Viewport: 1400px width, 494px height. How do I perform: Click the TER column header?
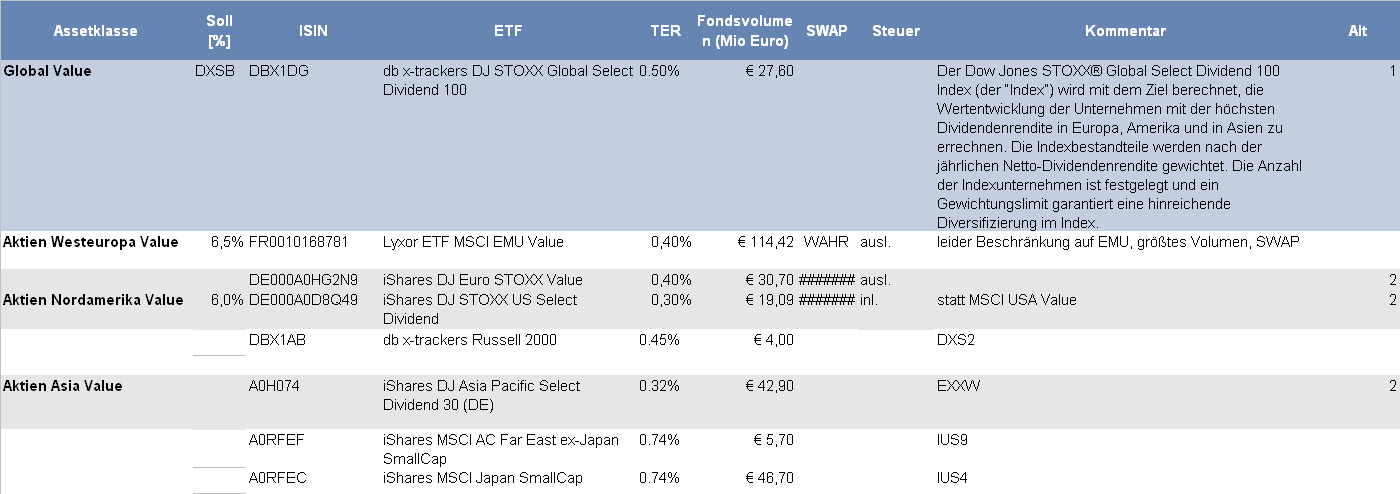[665, 31]
